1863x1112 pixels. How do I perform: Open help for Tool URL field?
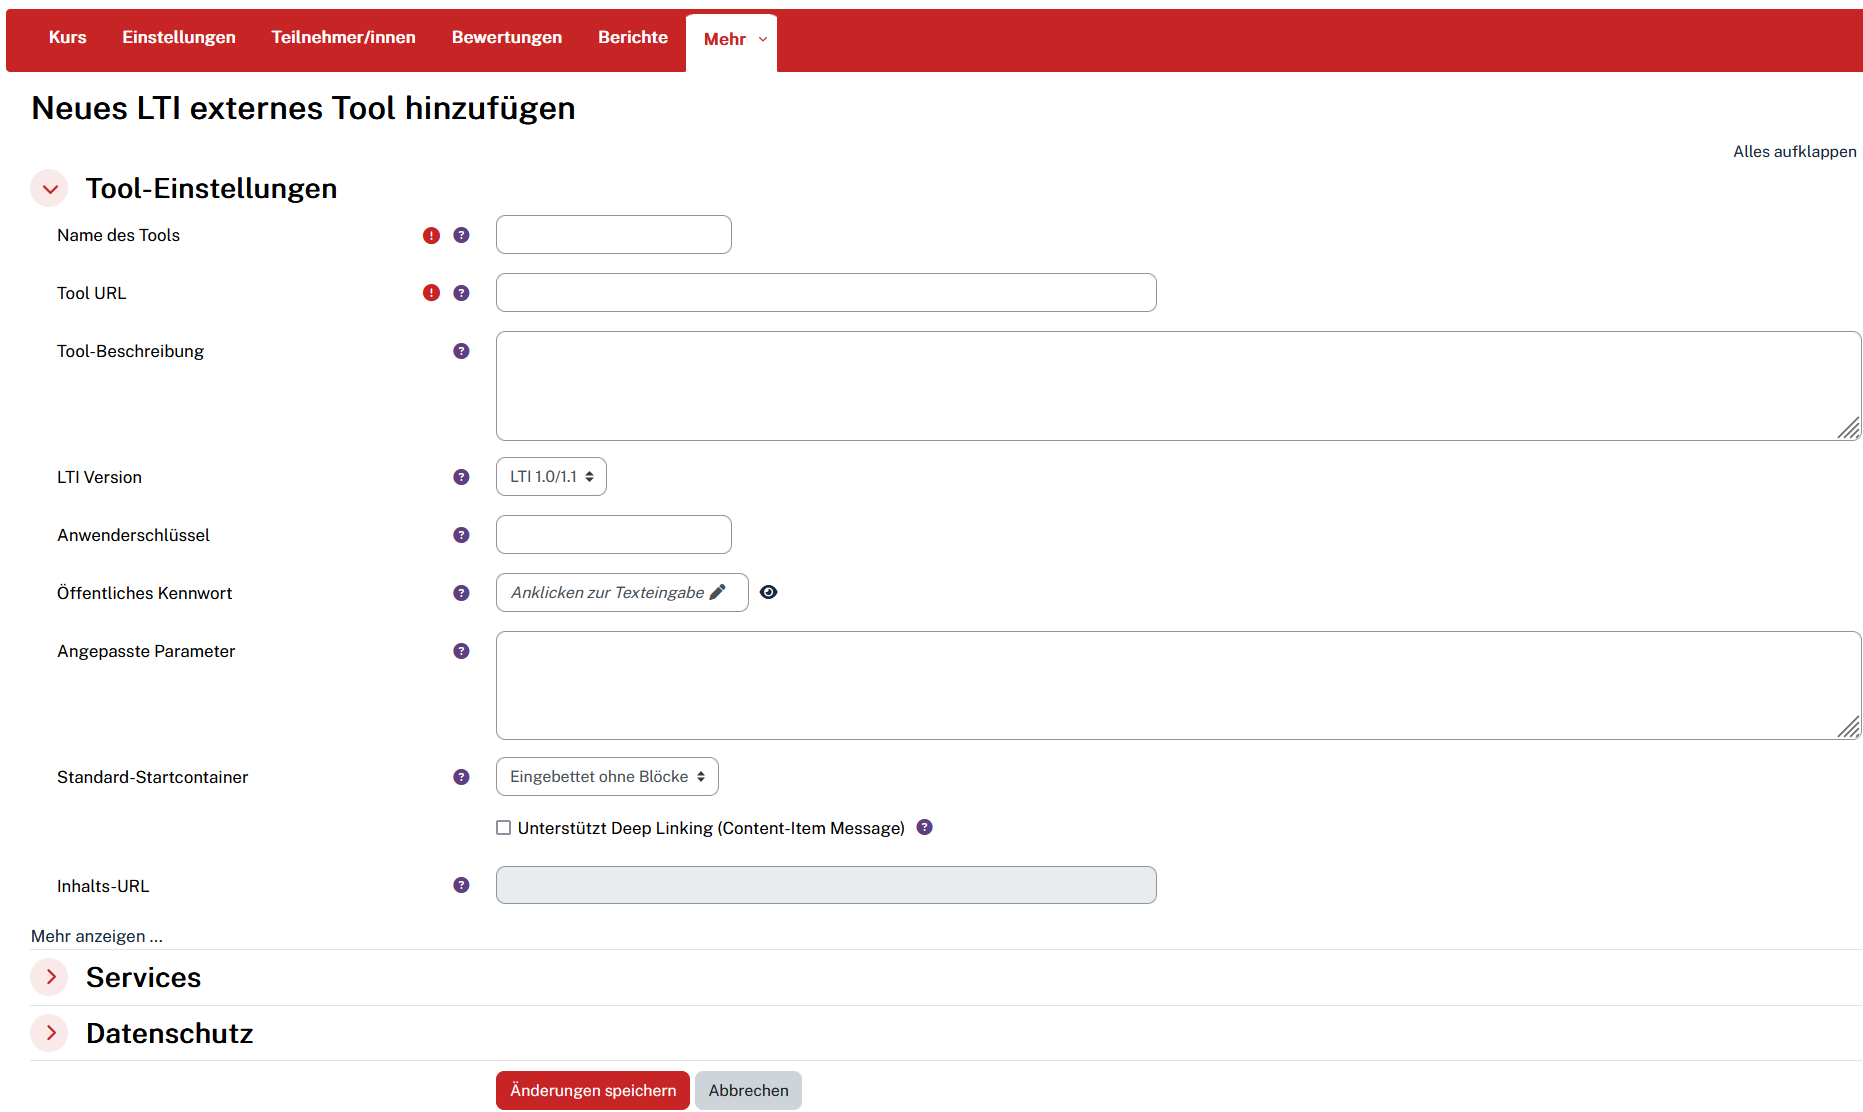(461, 293)
